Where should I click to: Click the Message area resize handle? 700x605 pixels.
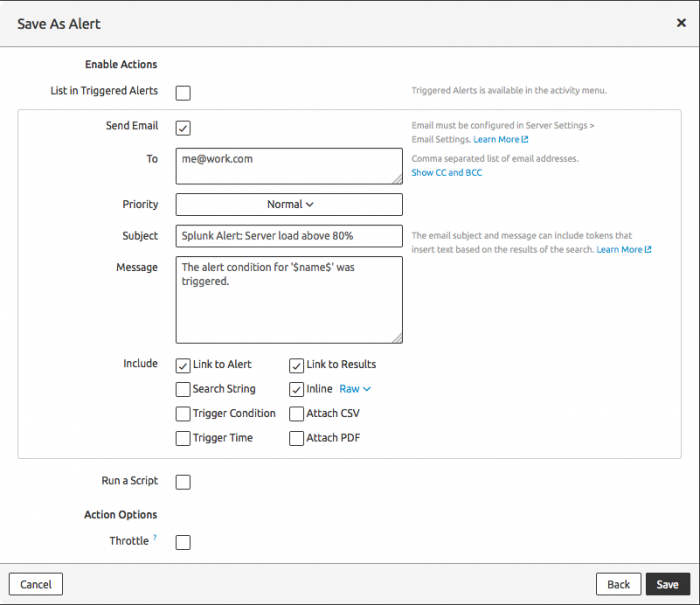tap(397, 338)
